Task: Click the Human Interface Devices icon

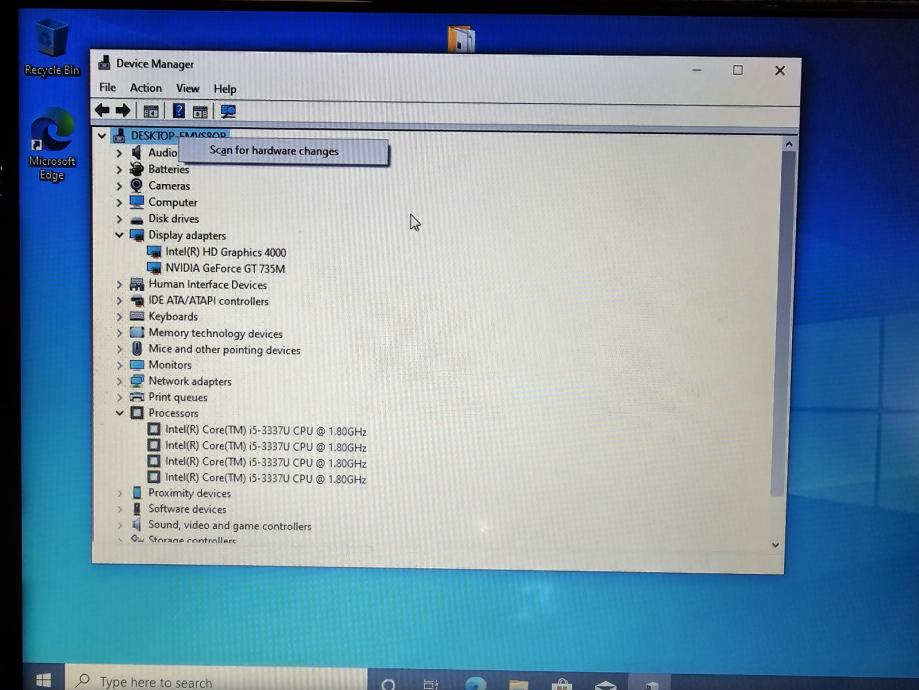Action: pos(137,284)
